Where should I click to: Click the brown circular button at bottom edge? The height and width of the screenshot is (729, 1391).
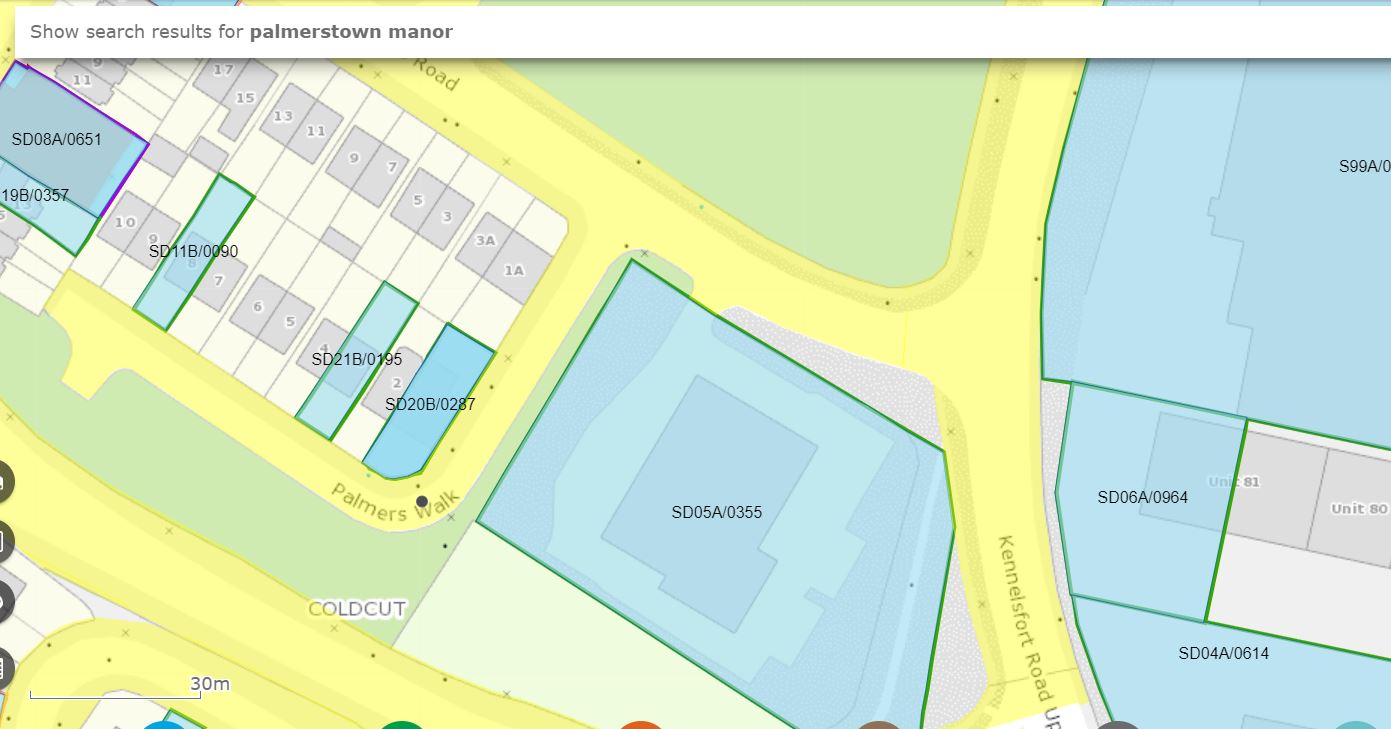(880, 724)
